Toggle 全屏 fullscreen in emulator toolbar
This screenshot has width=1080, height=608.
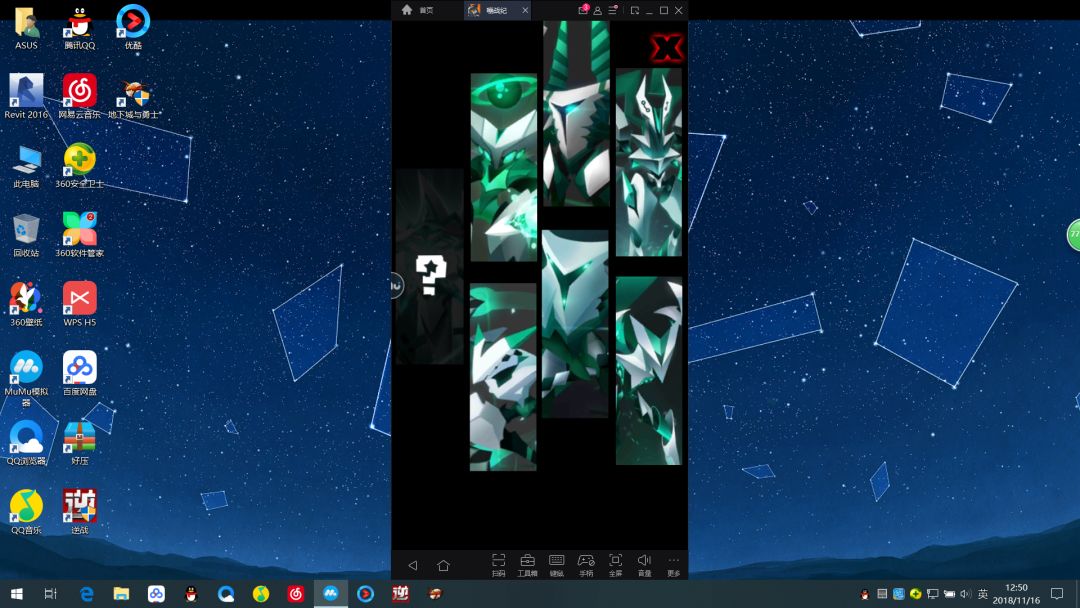tap(616, 565)
